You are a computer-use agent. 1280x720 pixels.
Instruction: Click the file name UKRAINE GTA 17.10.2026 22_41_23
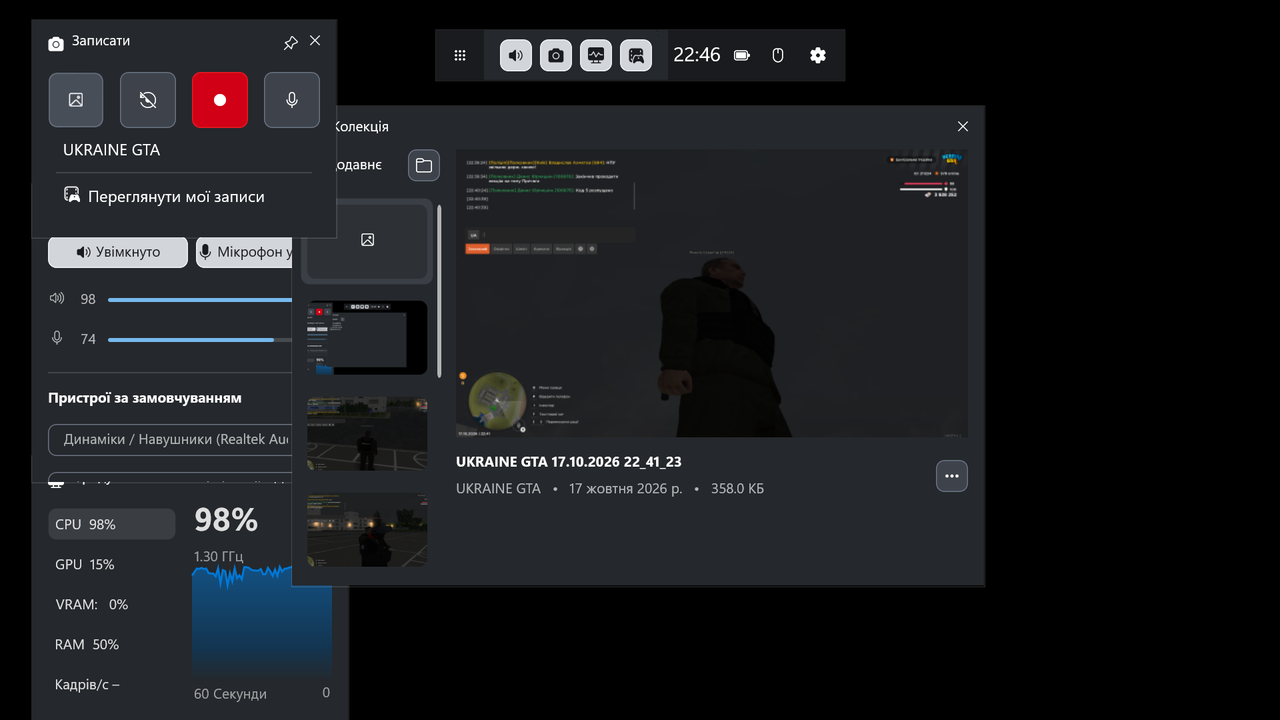tap(569, 462)
